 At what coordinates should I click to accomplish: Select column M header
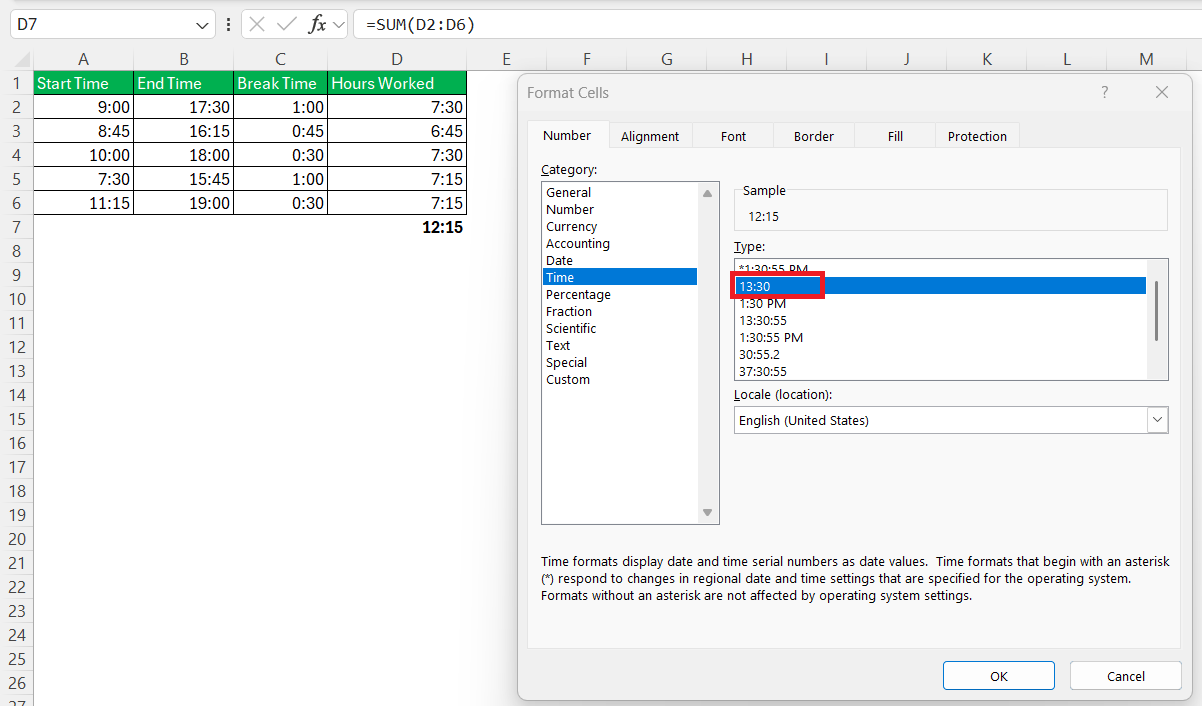[x=1146, y=59]
